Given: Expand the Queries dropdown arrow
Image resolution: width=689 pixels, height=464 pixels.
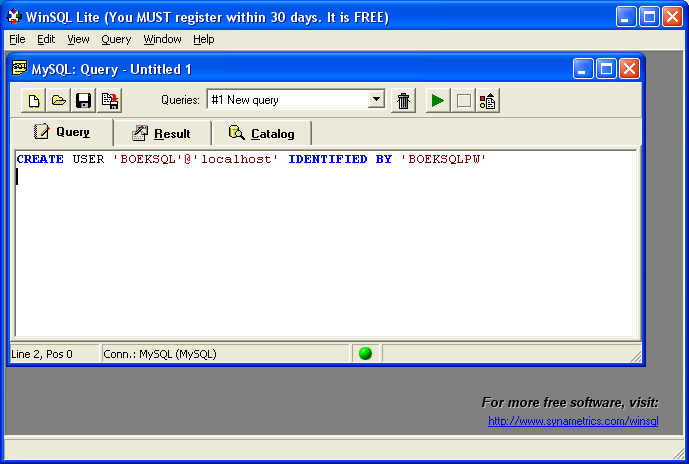Looking at the screenshot, I should [376, 100].
